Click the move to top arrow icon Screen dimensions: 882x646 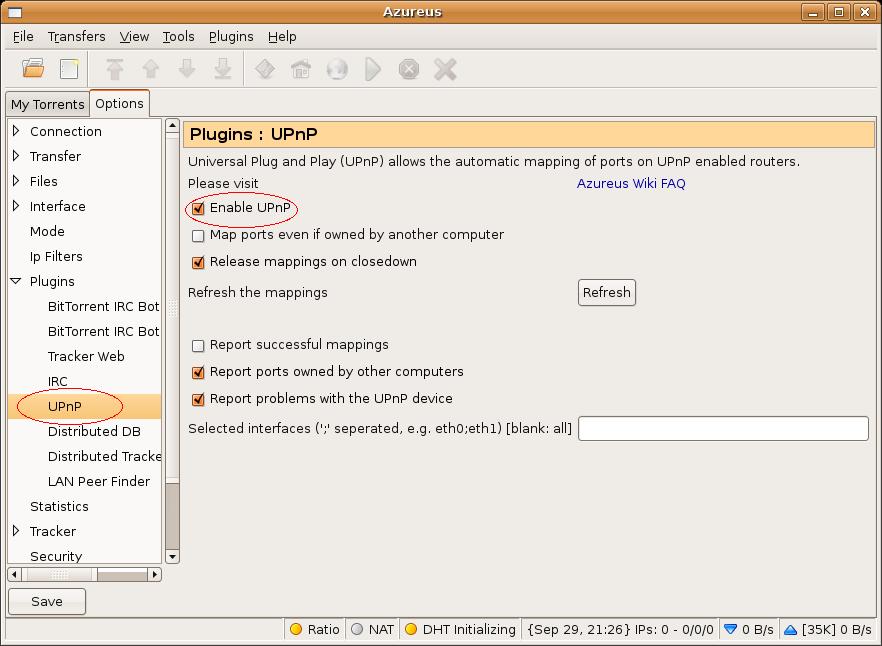pos(115,69)
